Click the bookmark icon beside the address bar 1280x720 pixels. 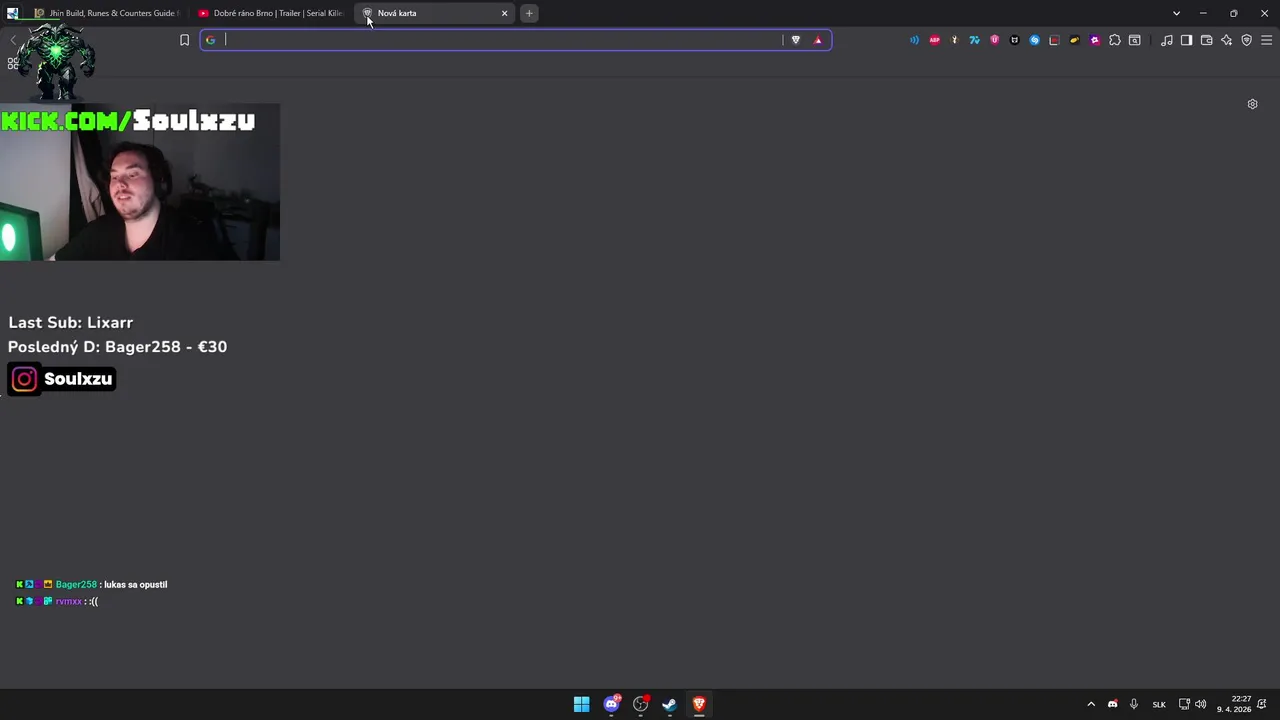pyautogui.click(x=184, y=40)
